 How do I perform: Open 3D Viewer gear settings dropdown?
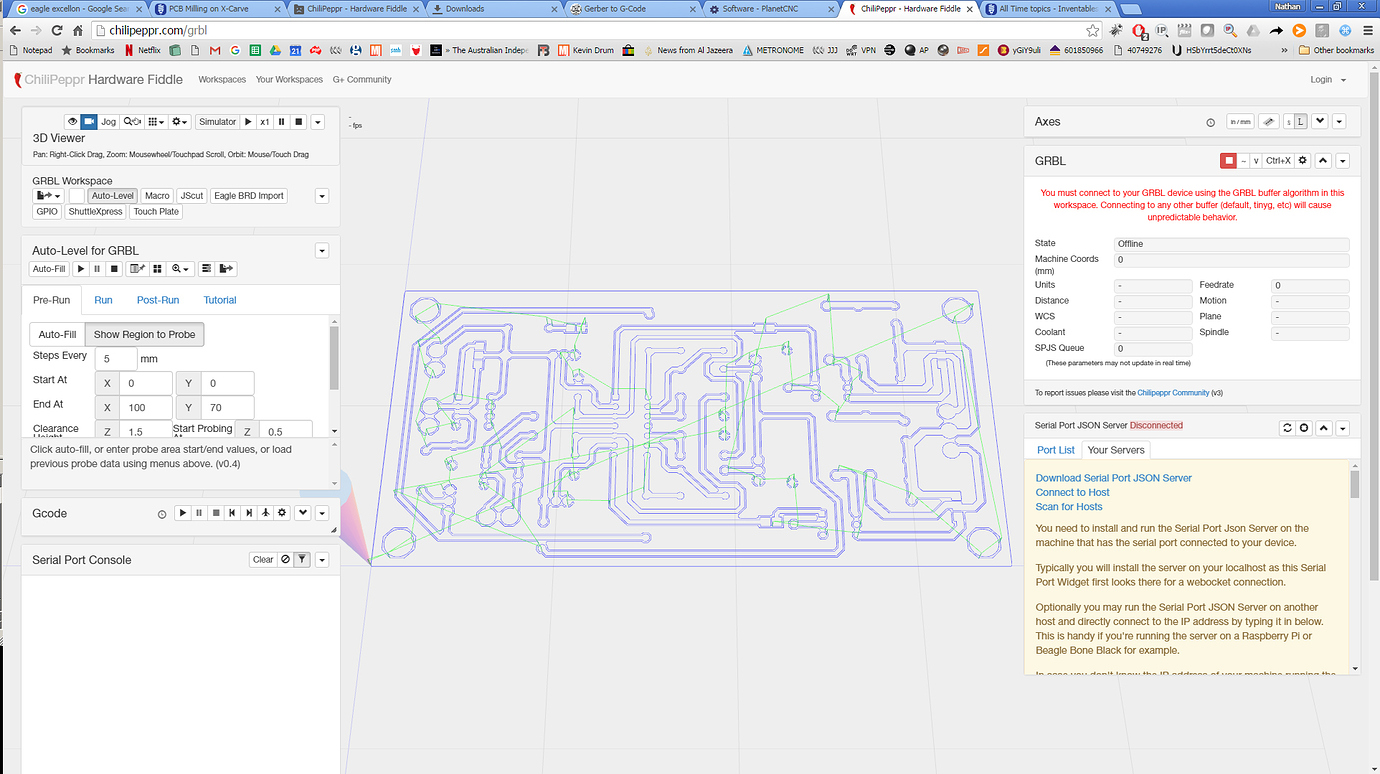click(x=180, y=122)
